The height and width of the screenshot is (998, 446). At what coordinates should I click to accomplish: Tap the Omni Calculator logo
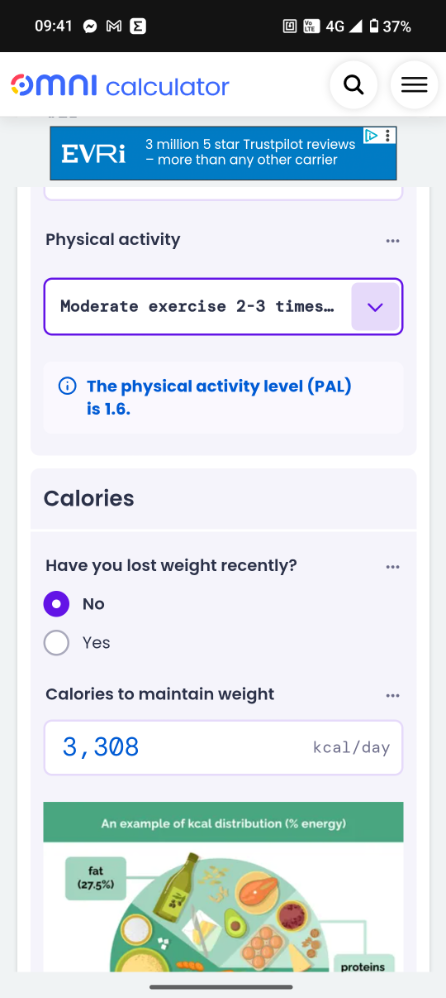click(120, 86)
